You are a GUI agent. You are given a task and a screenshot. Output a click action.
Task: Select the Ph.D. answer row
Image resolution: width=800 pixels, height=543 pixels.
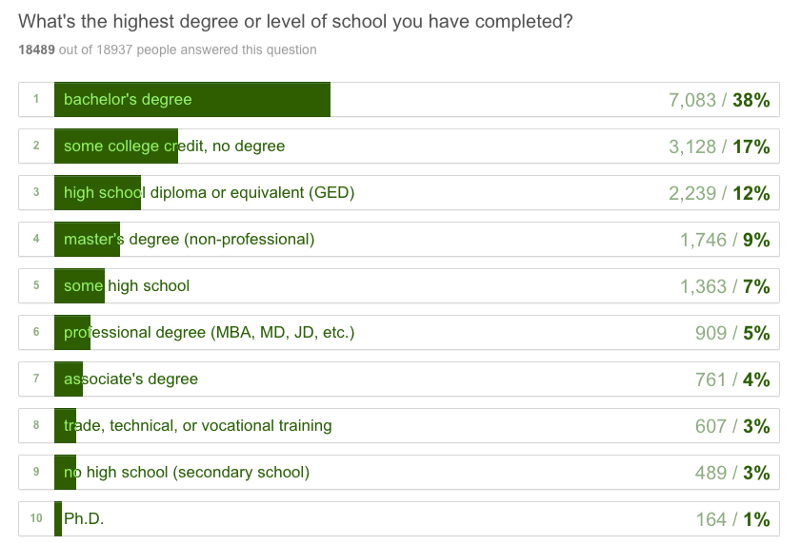pyautogui.click(x=400, y=519)
